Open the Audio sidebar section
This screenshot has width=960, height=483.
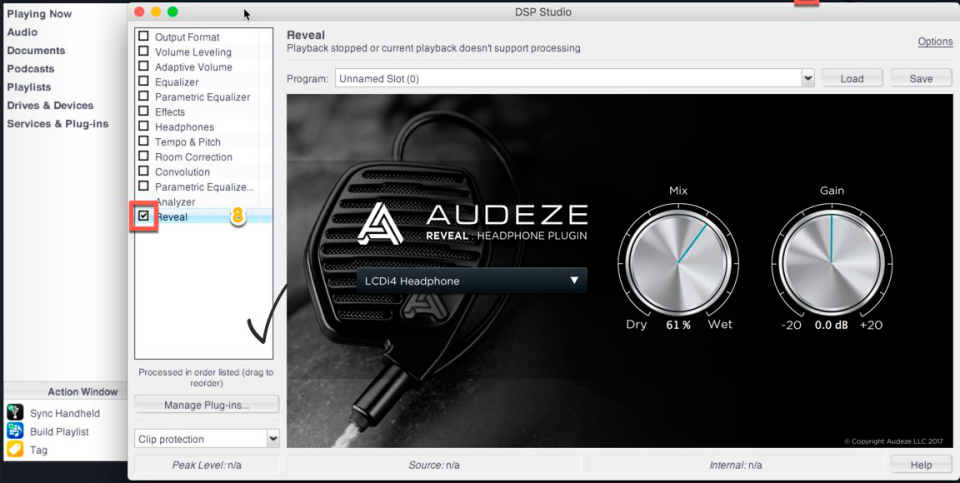(22, 32)
